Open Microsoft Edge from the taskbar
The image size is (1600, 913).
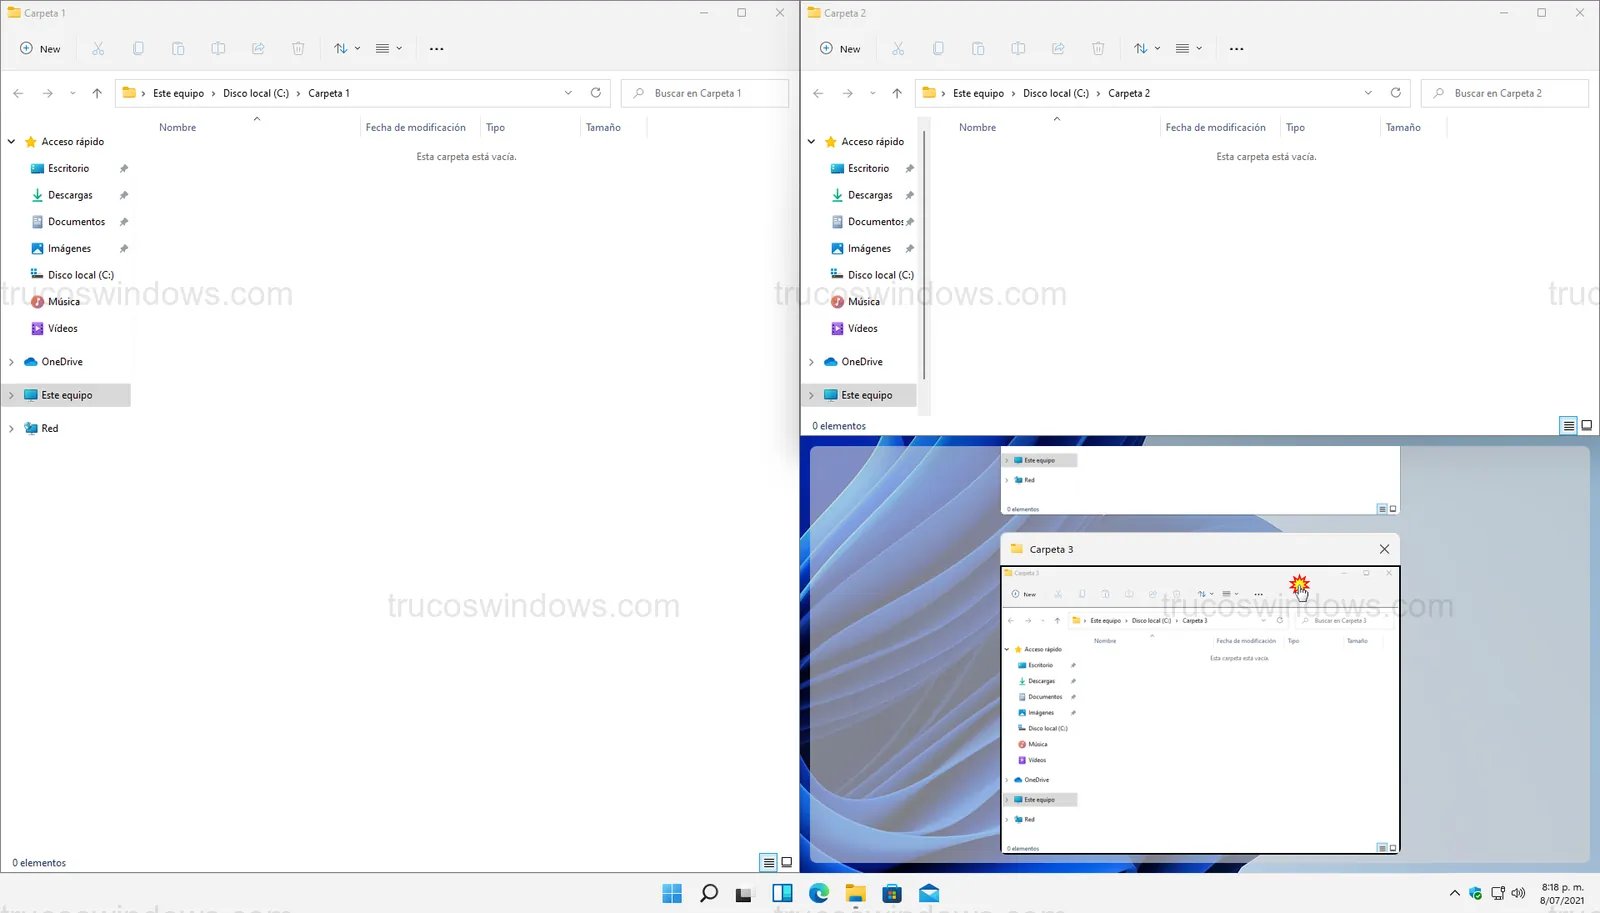tap(819, 893)
